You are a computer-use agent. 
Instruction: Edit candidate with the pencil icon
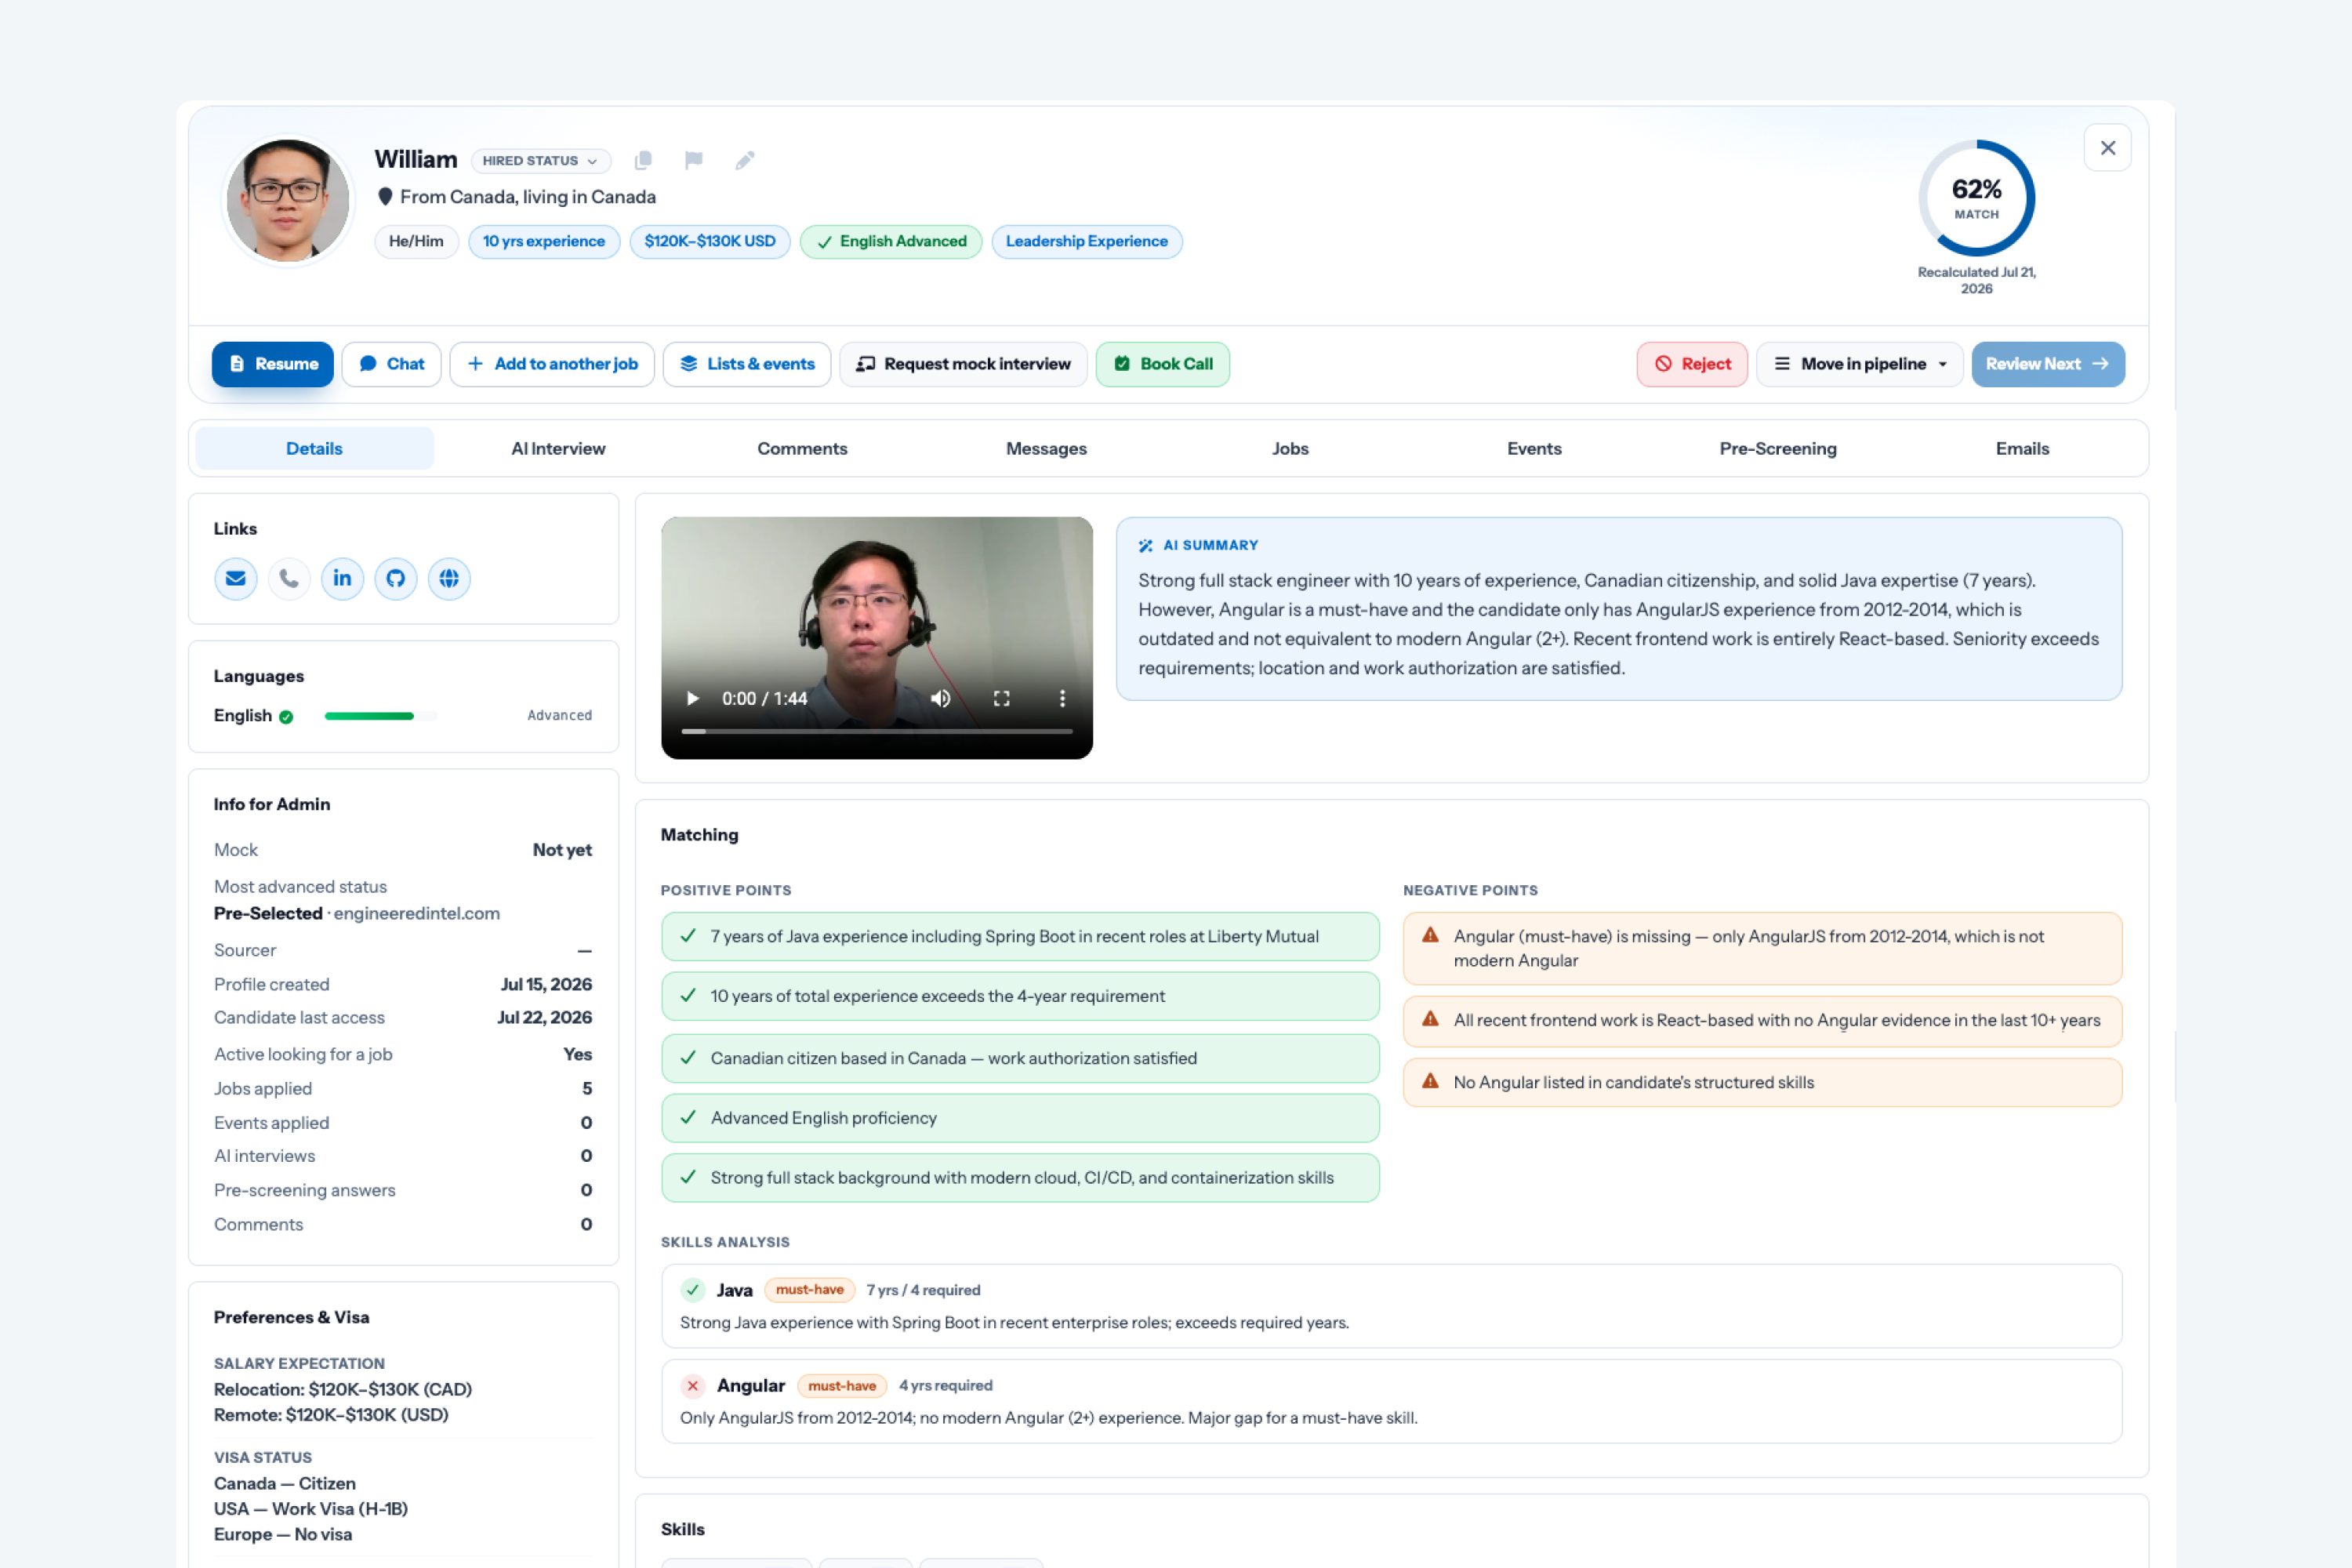(x=745, y=160)
